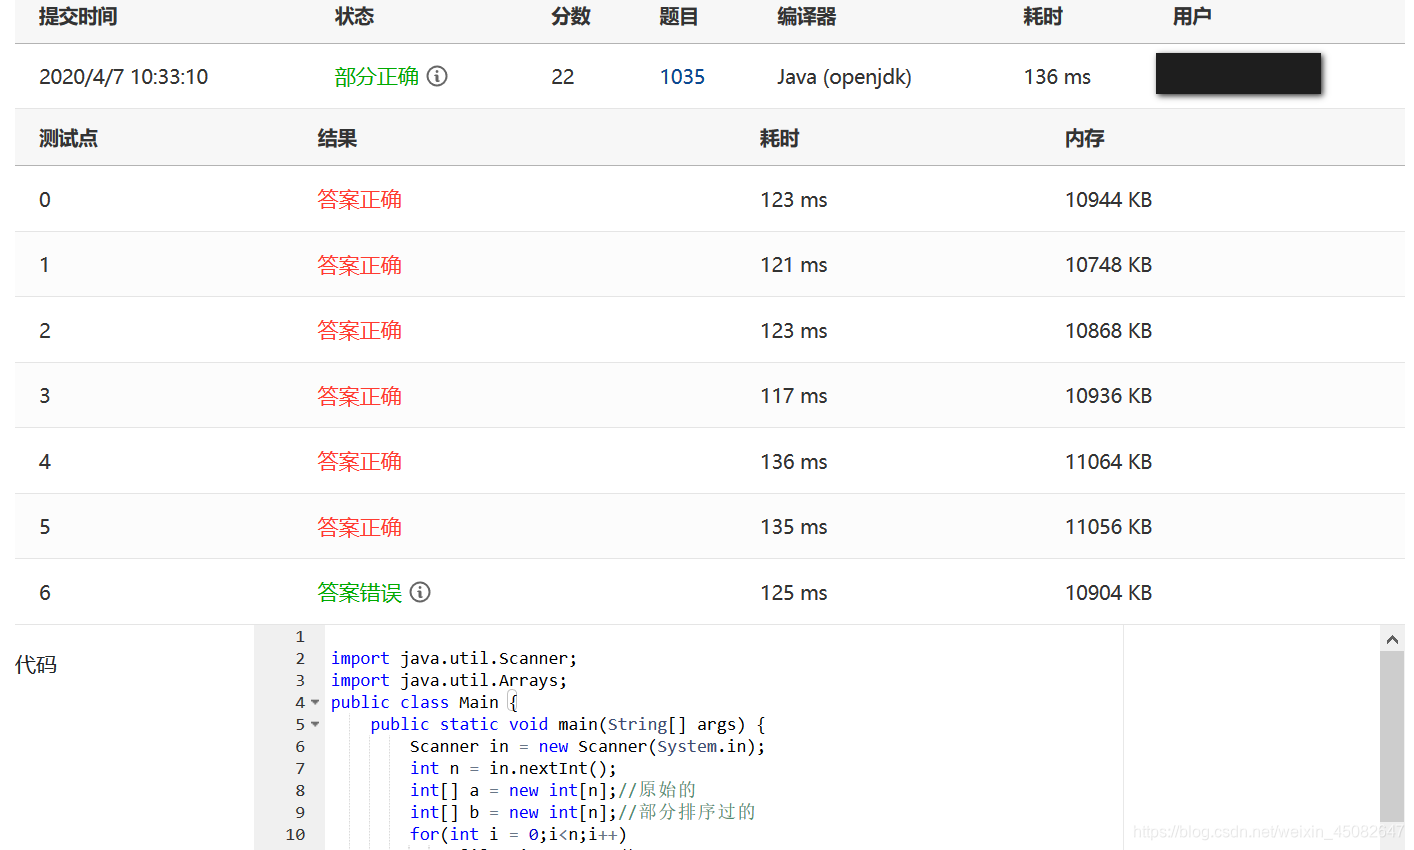Screen dimensions: 1414x850
Task: Click the 测试点 column header
Action: click(68, 139)
